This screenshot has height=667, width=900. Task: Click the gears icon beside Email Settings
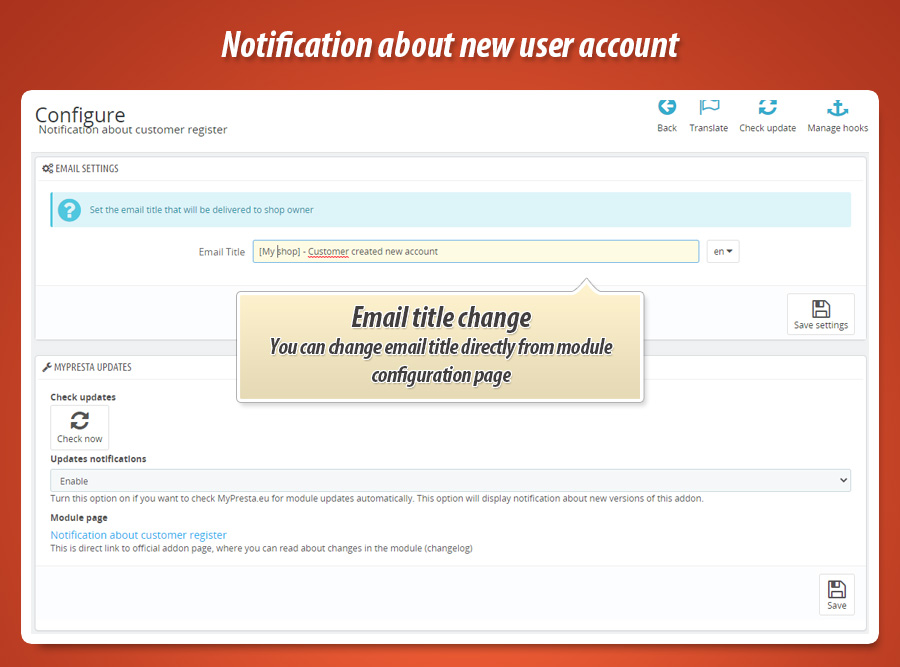pos(47,168)
